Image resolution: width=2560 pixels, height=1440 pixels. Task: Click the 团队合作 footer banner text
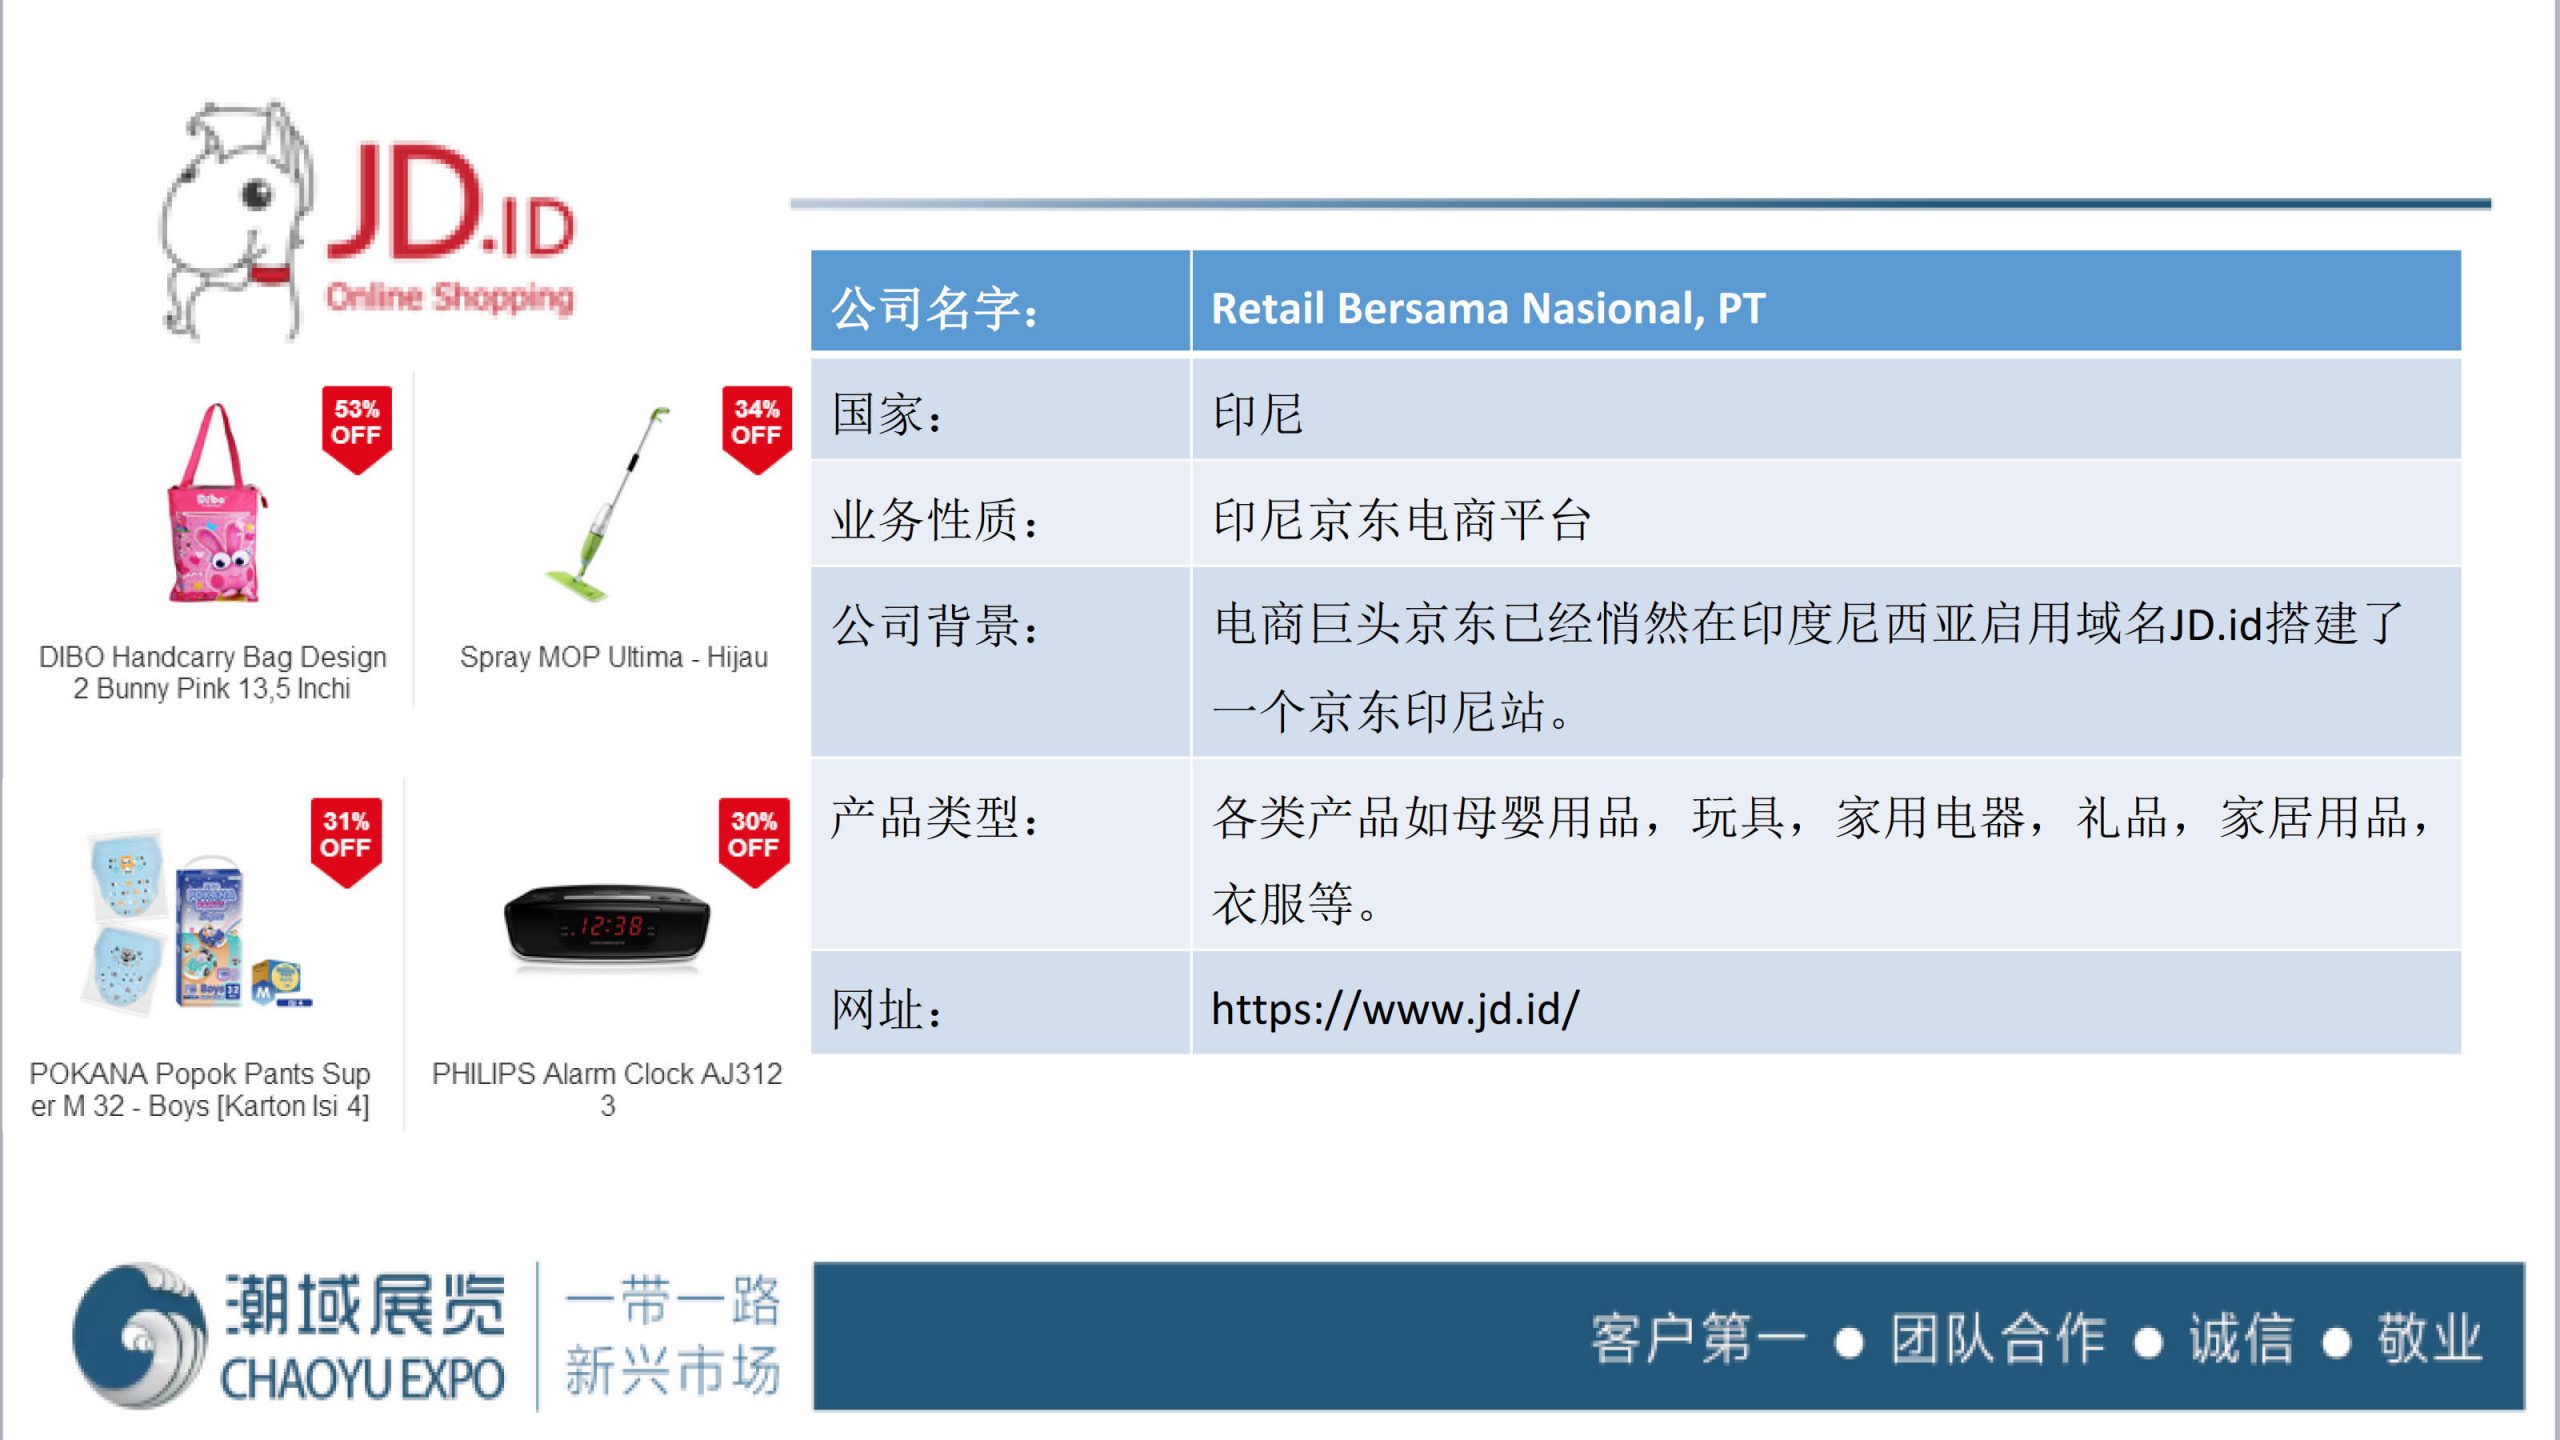point(1998,1339)
